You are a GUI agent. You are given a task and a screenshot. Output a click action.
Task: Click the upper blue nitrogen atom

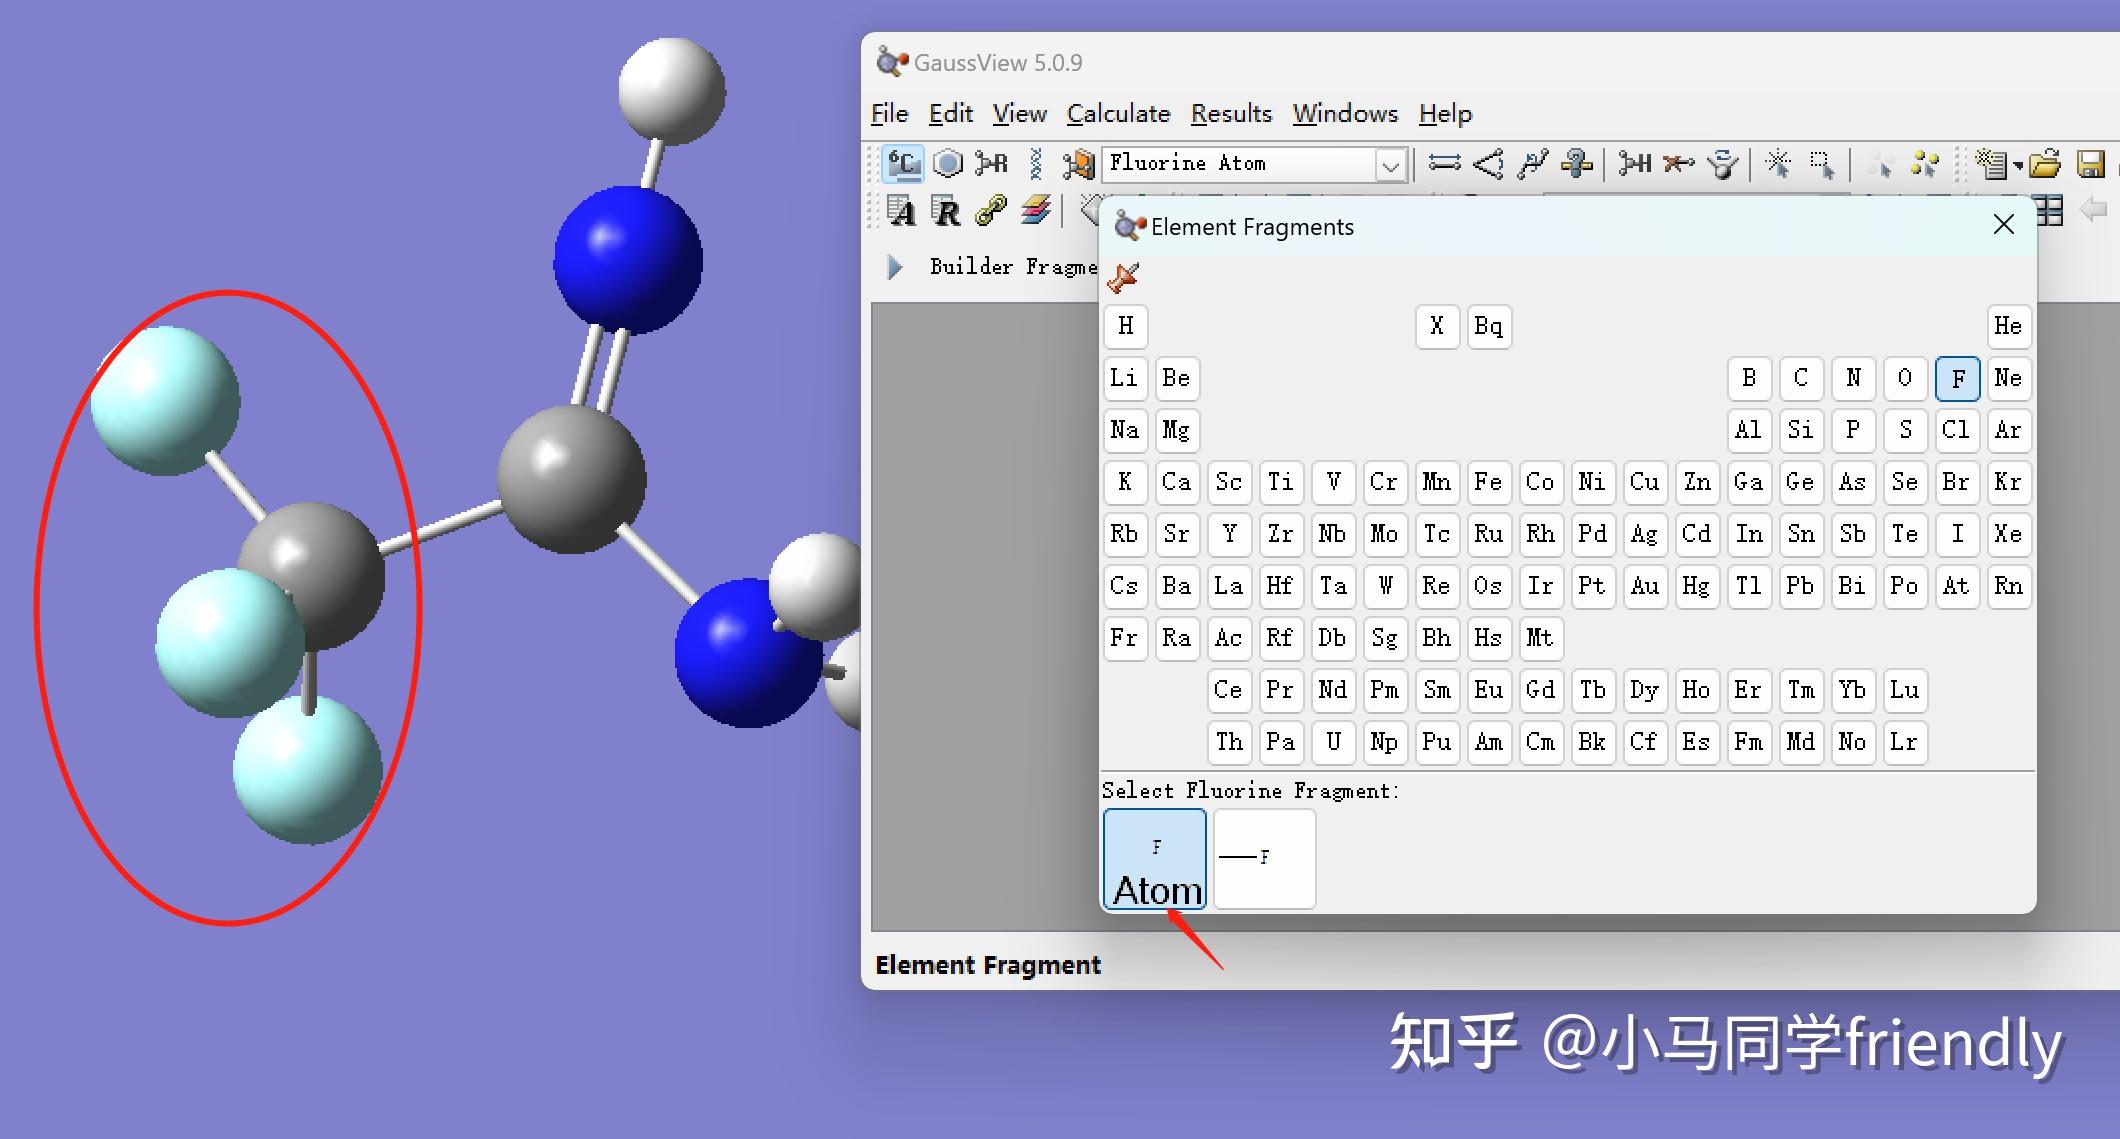click(628, 260)
